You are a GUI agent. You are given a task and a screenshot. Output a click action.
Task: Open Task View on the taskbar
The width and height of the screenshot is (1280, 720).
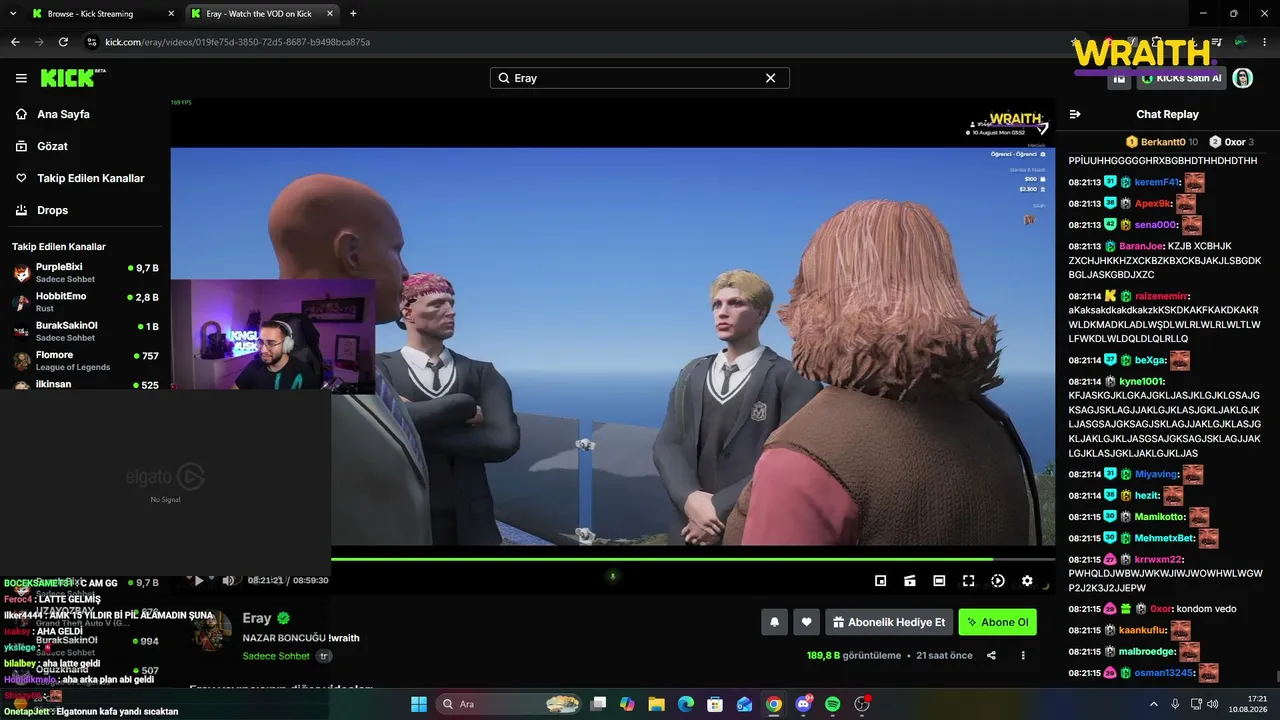pos(600,704)
